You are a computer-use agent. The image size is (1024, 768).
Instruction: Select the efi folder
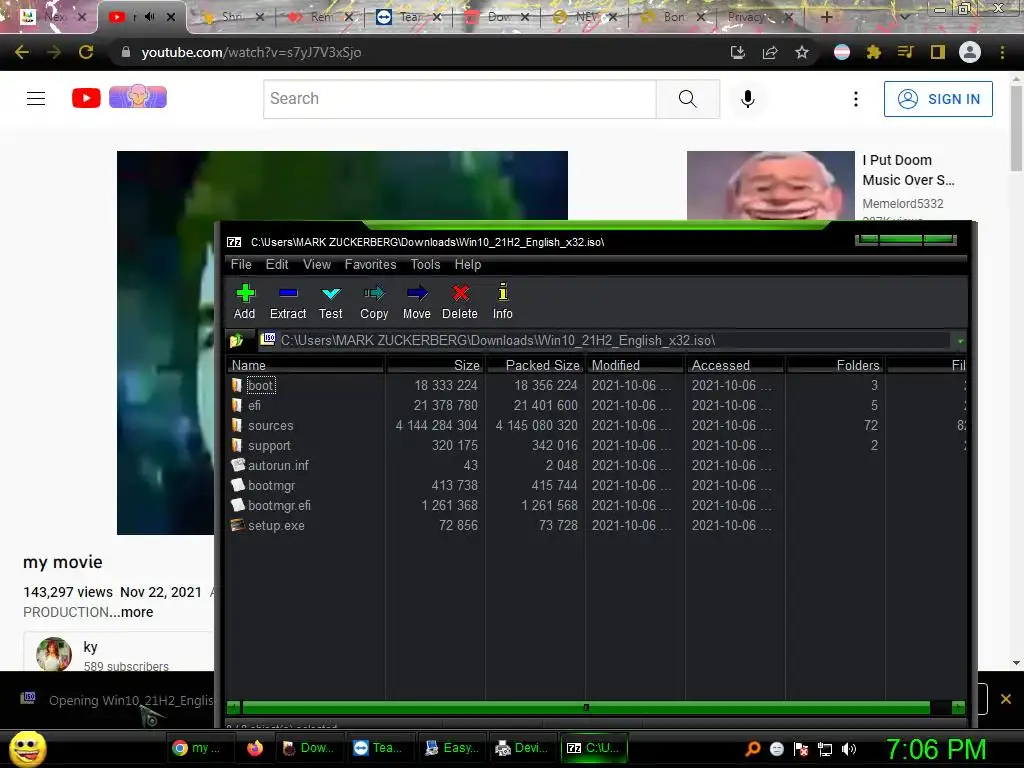254,406
